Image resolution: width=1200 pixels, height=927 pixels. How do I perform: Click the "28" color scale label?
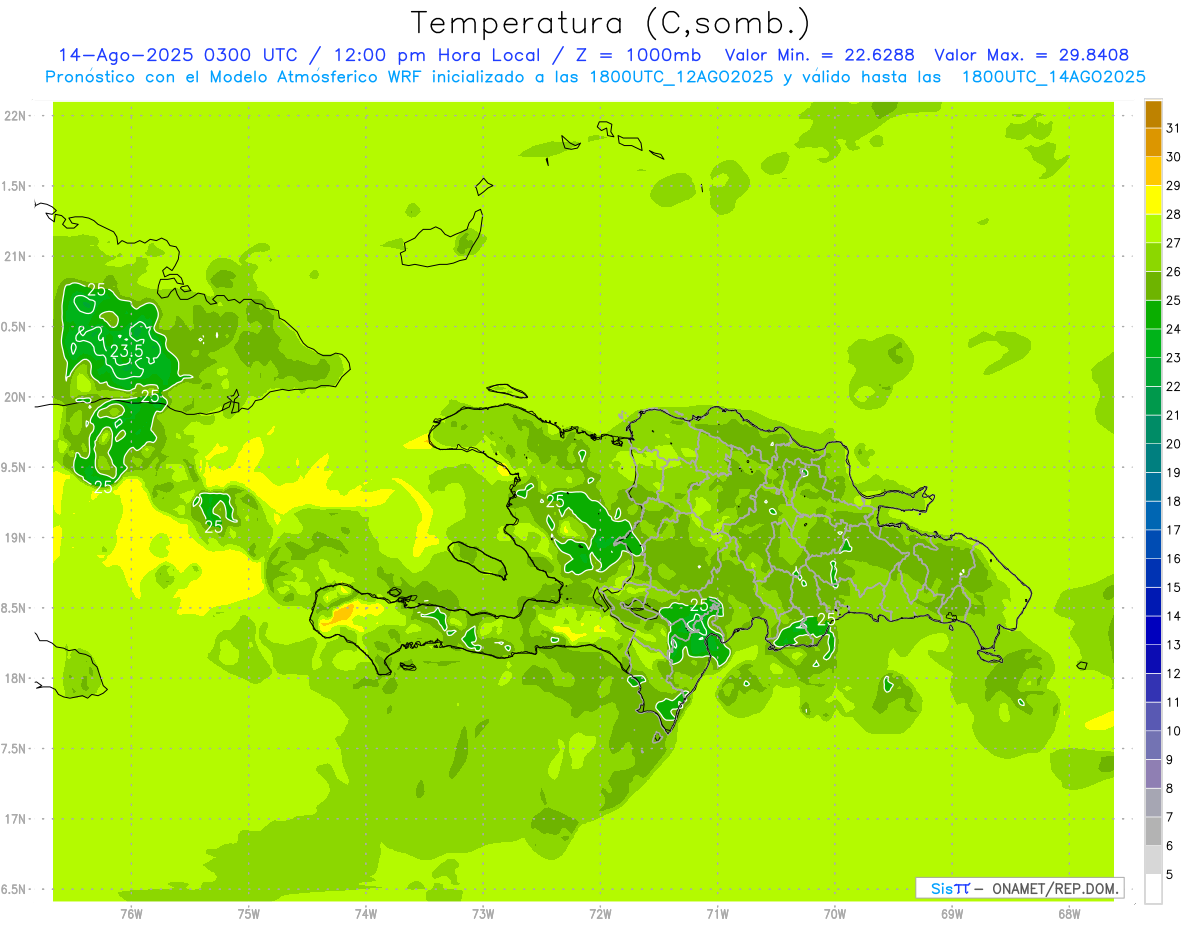pos(1174,214)
